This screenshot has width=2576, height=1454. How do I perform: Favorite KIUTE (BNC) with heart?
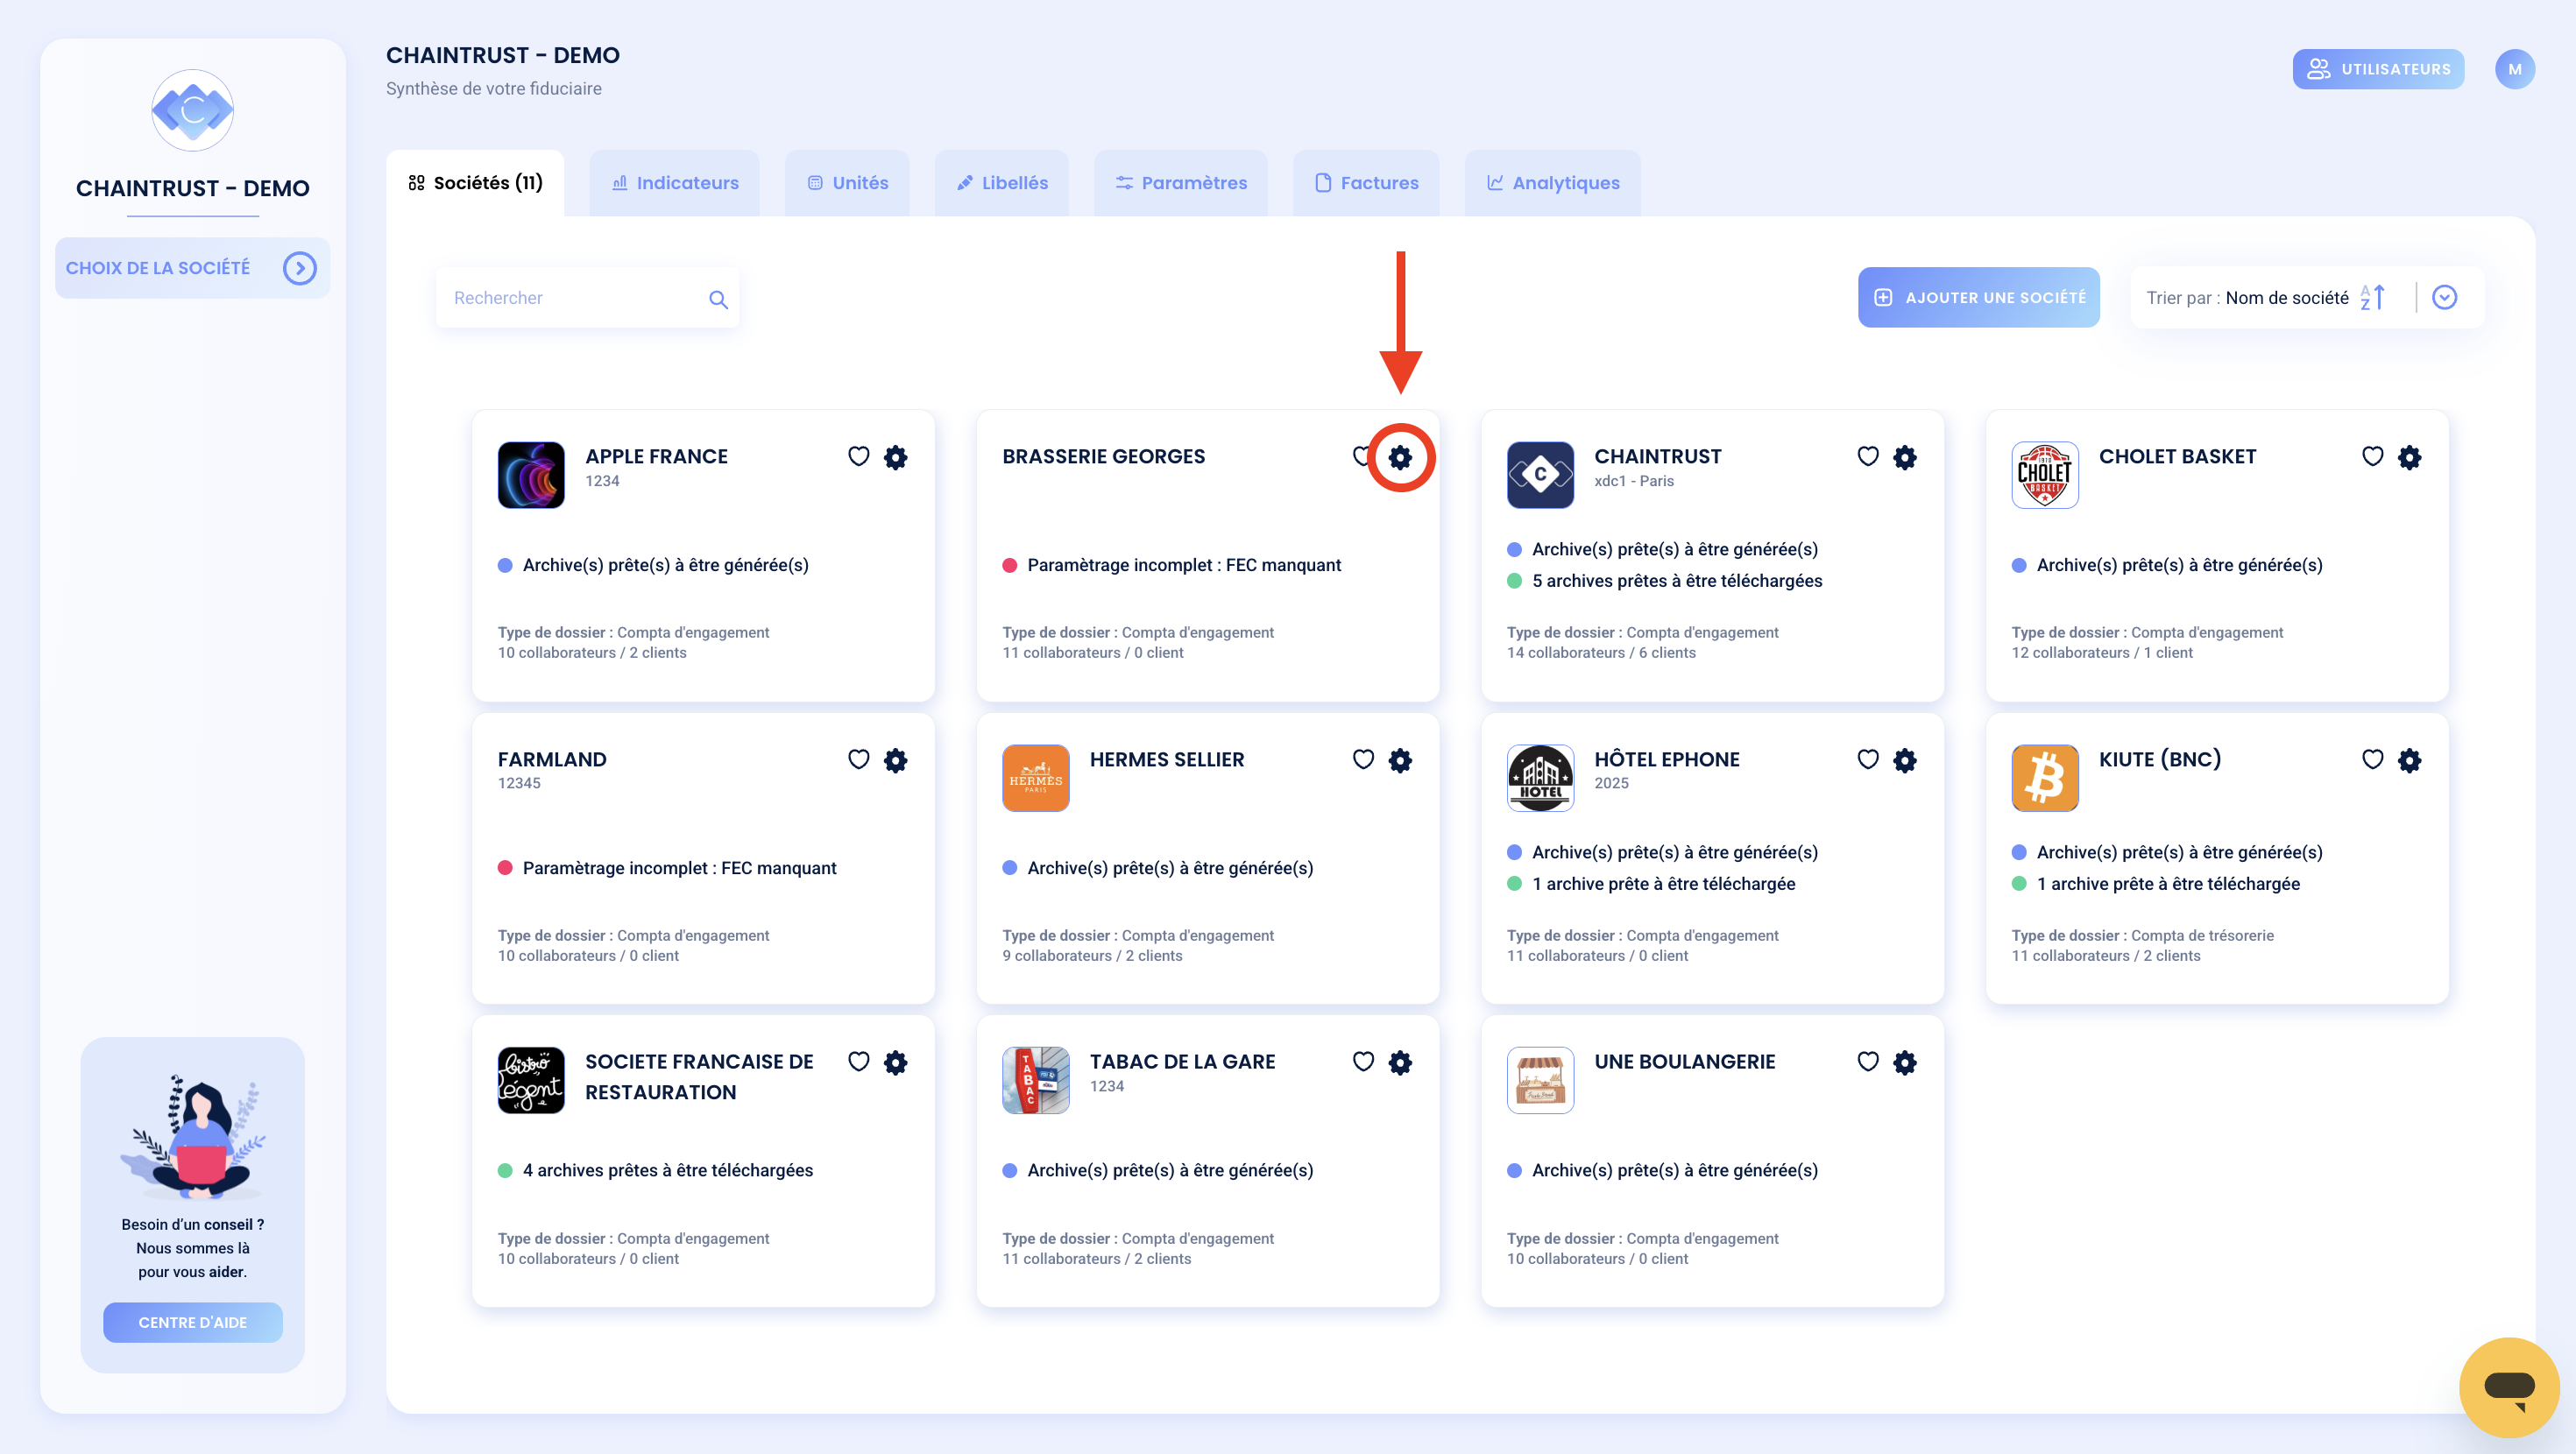[2373, 759]
